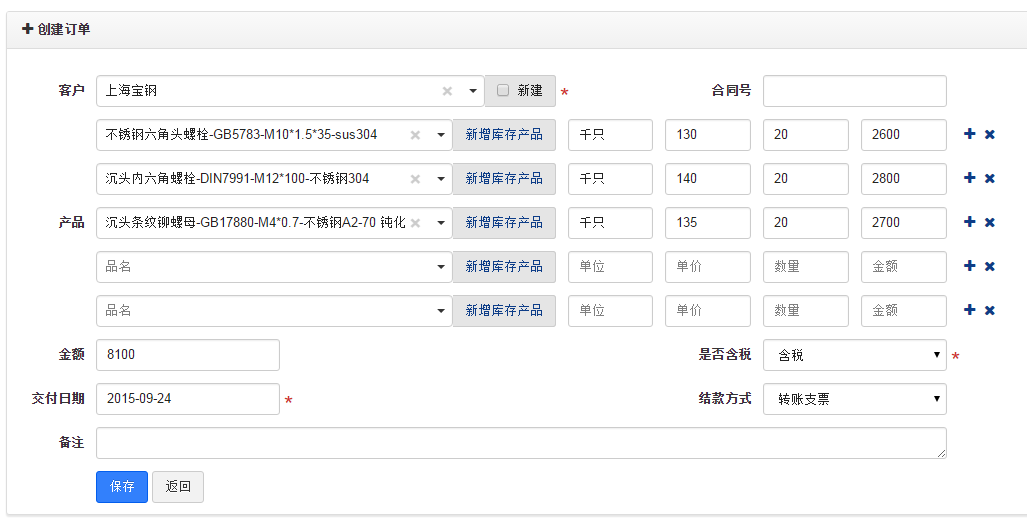Viewport: 1027px width, 530px height.
Task: Click plus icon on the 沉头条纹铆螺母 row
Action: click(969, 222)
